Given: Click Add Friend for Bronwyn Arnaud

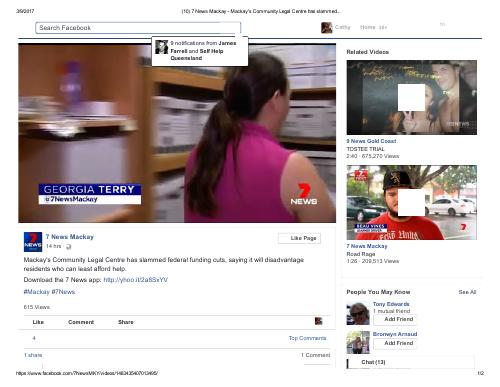Looking at the screenshot, I should point(395,343).
